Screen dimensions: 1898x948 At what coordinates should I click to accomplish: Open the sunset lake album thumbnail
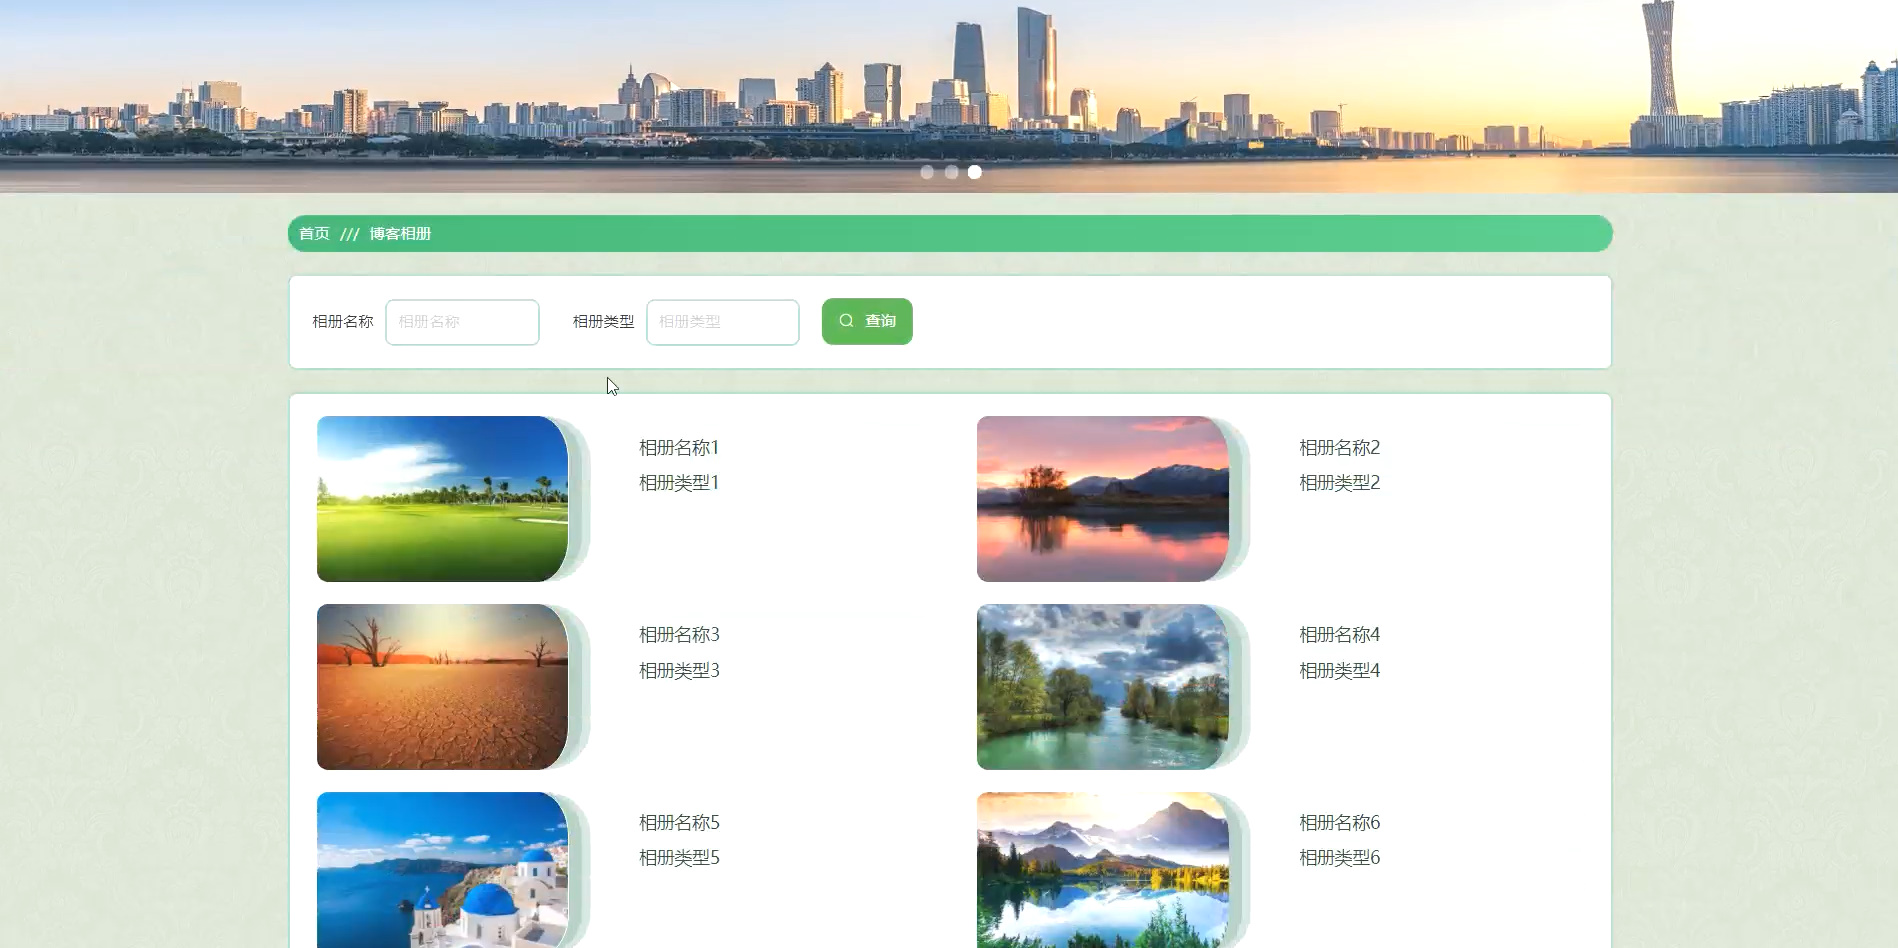[1103, 499]
